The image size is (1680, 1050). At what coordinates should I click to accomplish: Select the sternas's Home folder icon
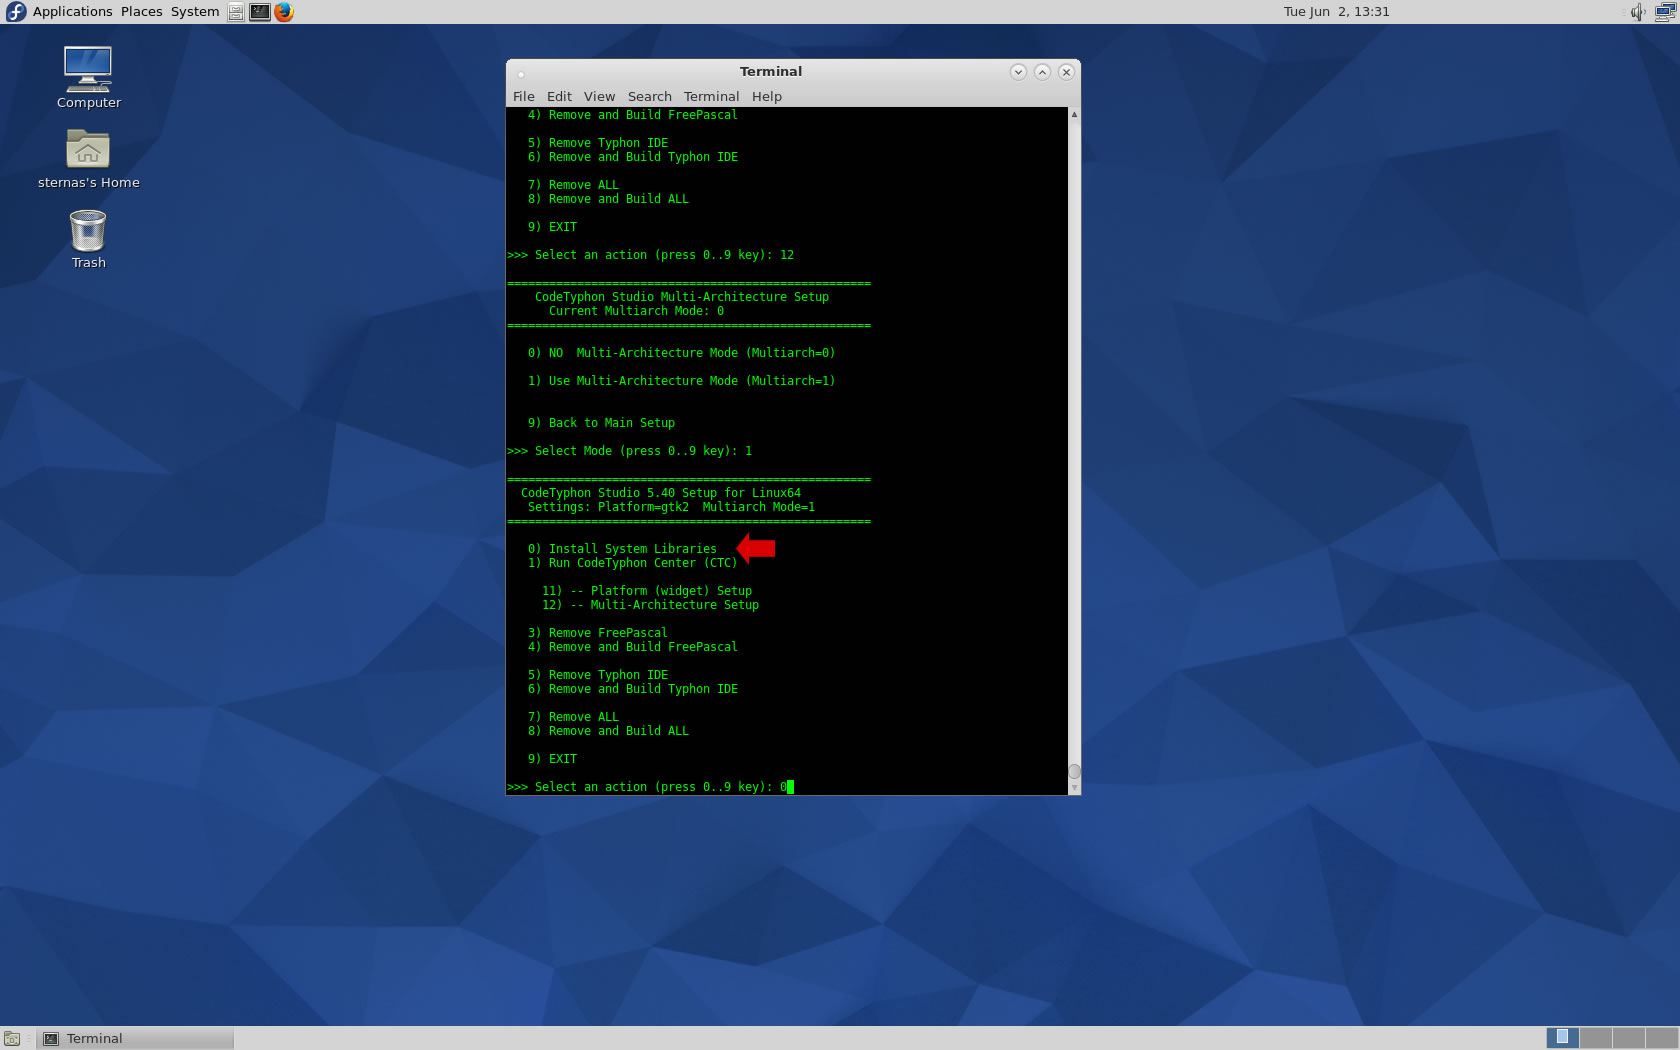click(88, 159)
